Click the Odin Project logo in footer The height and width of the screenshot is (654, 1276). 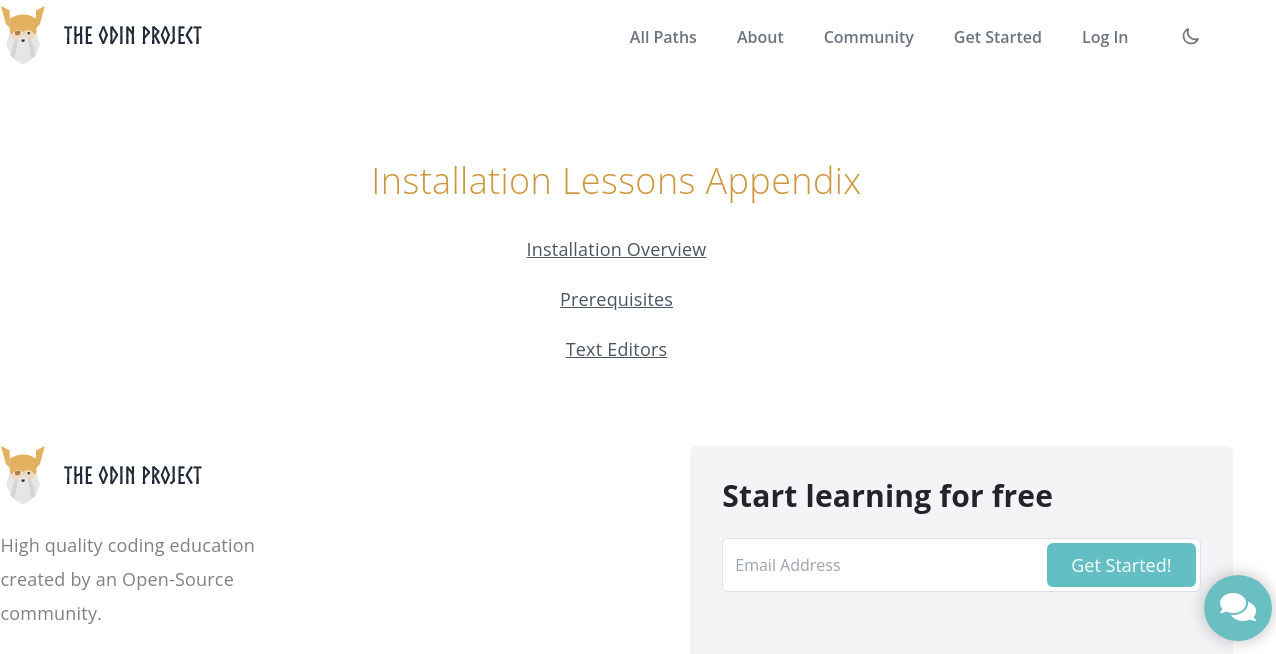[22, 475]
